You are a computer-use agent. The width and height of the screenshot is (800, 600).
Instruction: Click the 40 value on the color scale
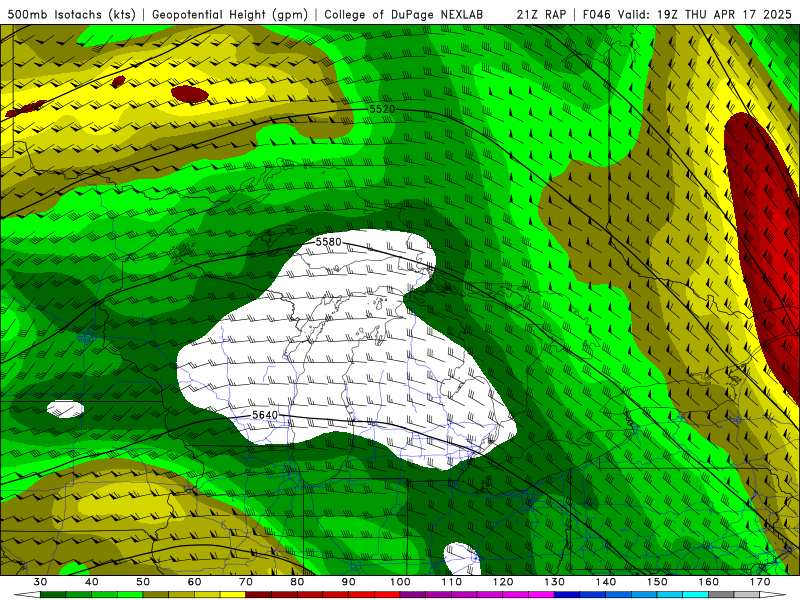pyautogui.click(x=92, y=582)
